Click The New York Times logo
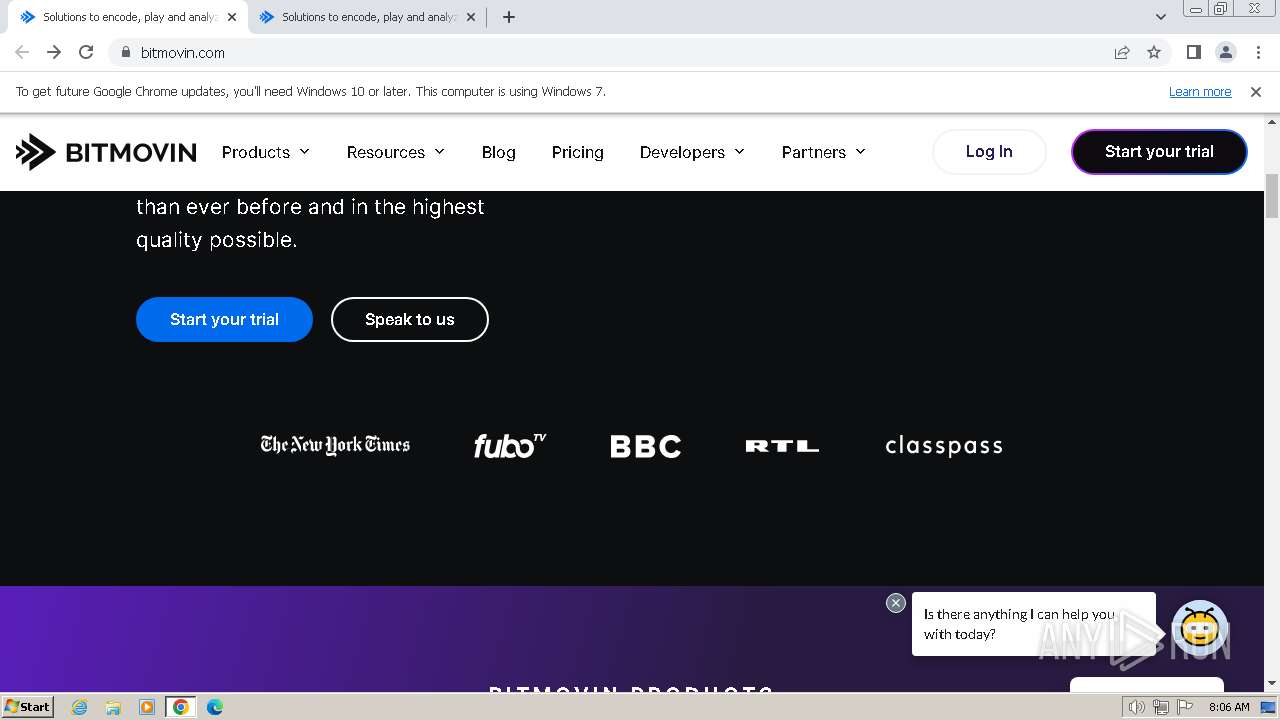The width and height of the screenshot is (1280, 720). pyautogui.click(x=335, y=445)
